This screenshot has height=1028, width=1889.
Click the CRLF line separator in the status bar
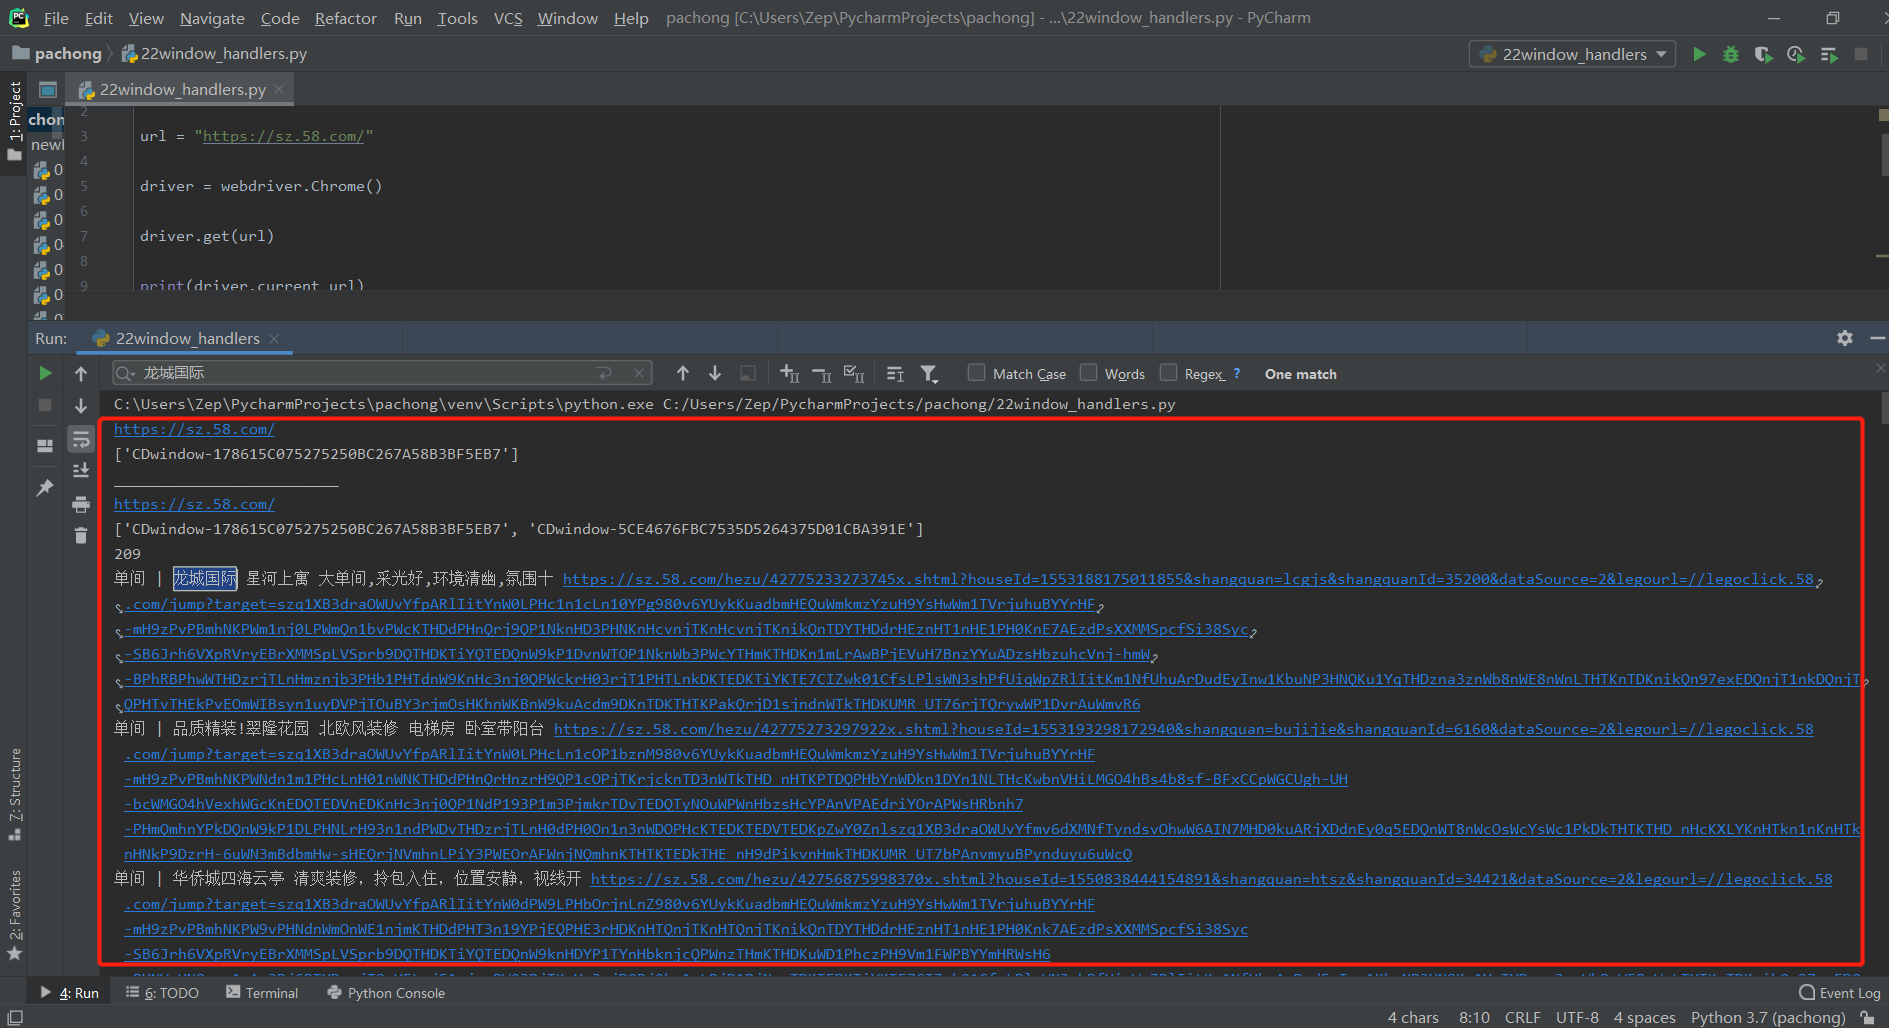tap(1522, 1017)
